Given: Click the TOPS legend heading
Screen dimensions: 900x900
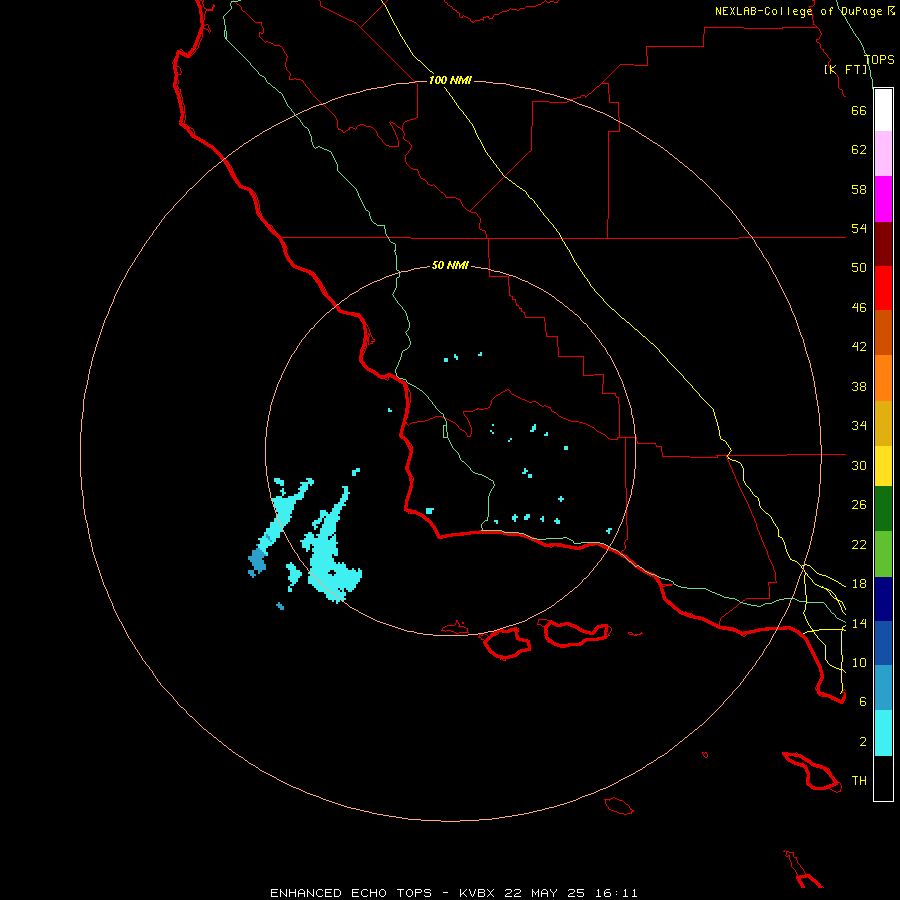Looking at the screenshot, I should point(879,59).
